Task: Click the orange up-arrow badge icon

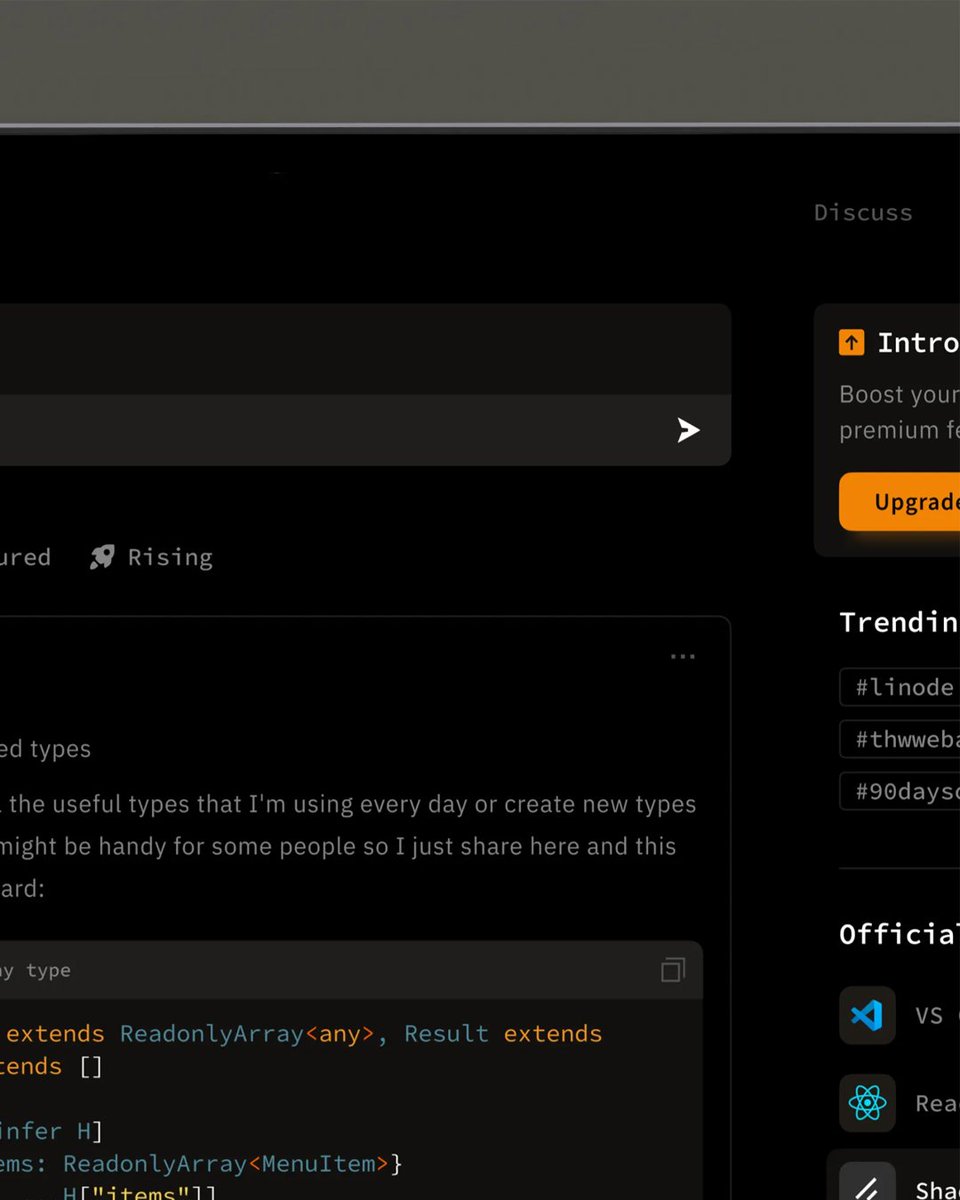Action: (851, 343)
